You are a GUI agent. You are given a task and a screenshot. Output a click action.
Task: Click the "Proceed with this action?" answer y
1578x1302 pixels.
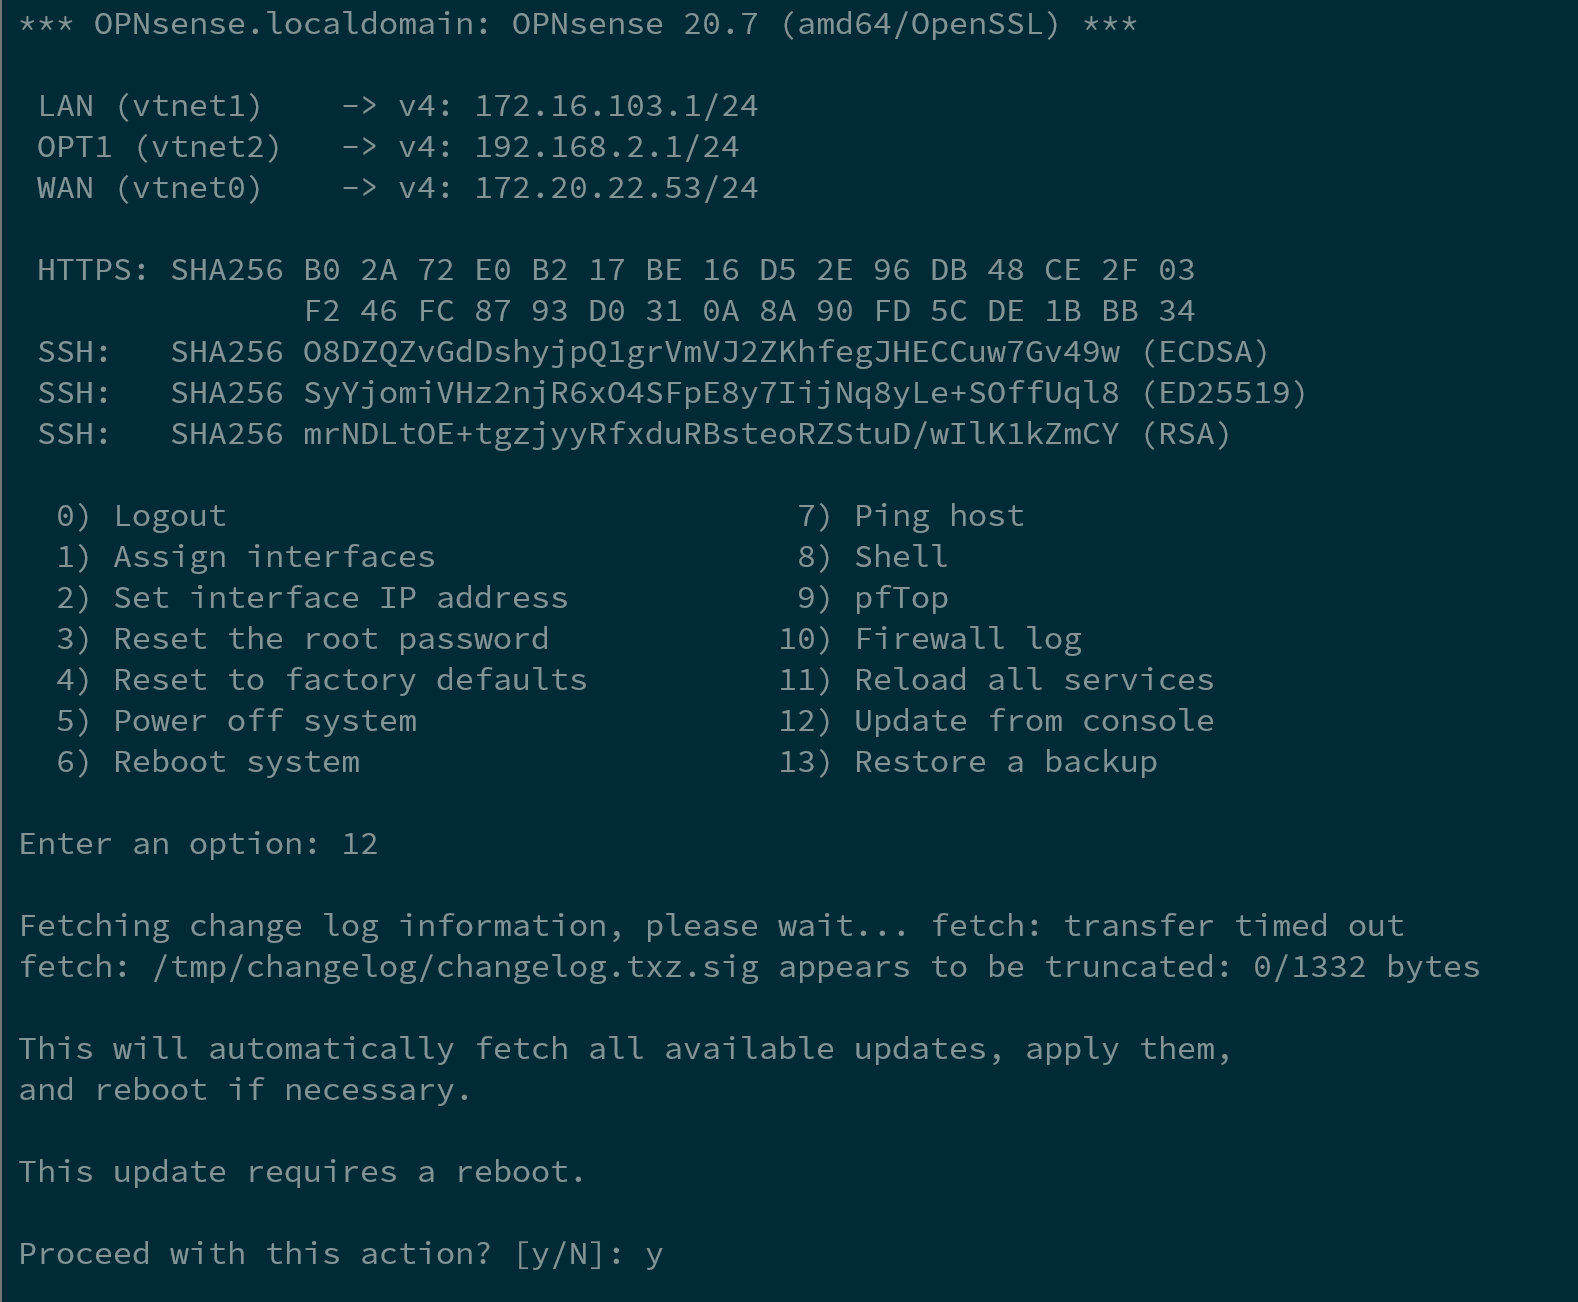(654, 1254)
